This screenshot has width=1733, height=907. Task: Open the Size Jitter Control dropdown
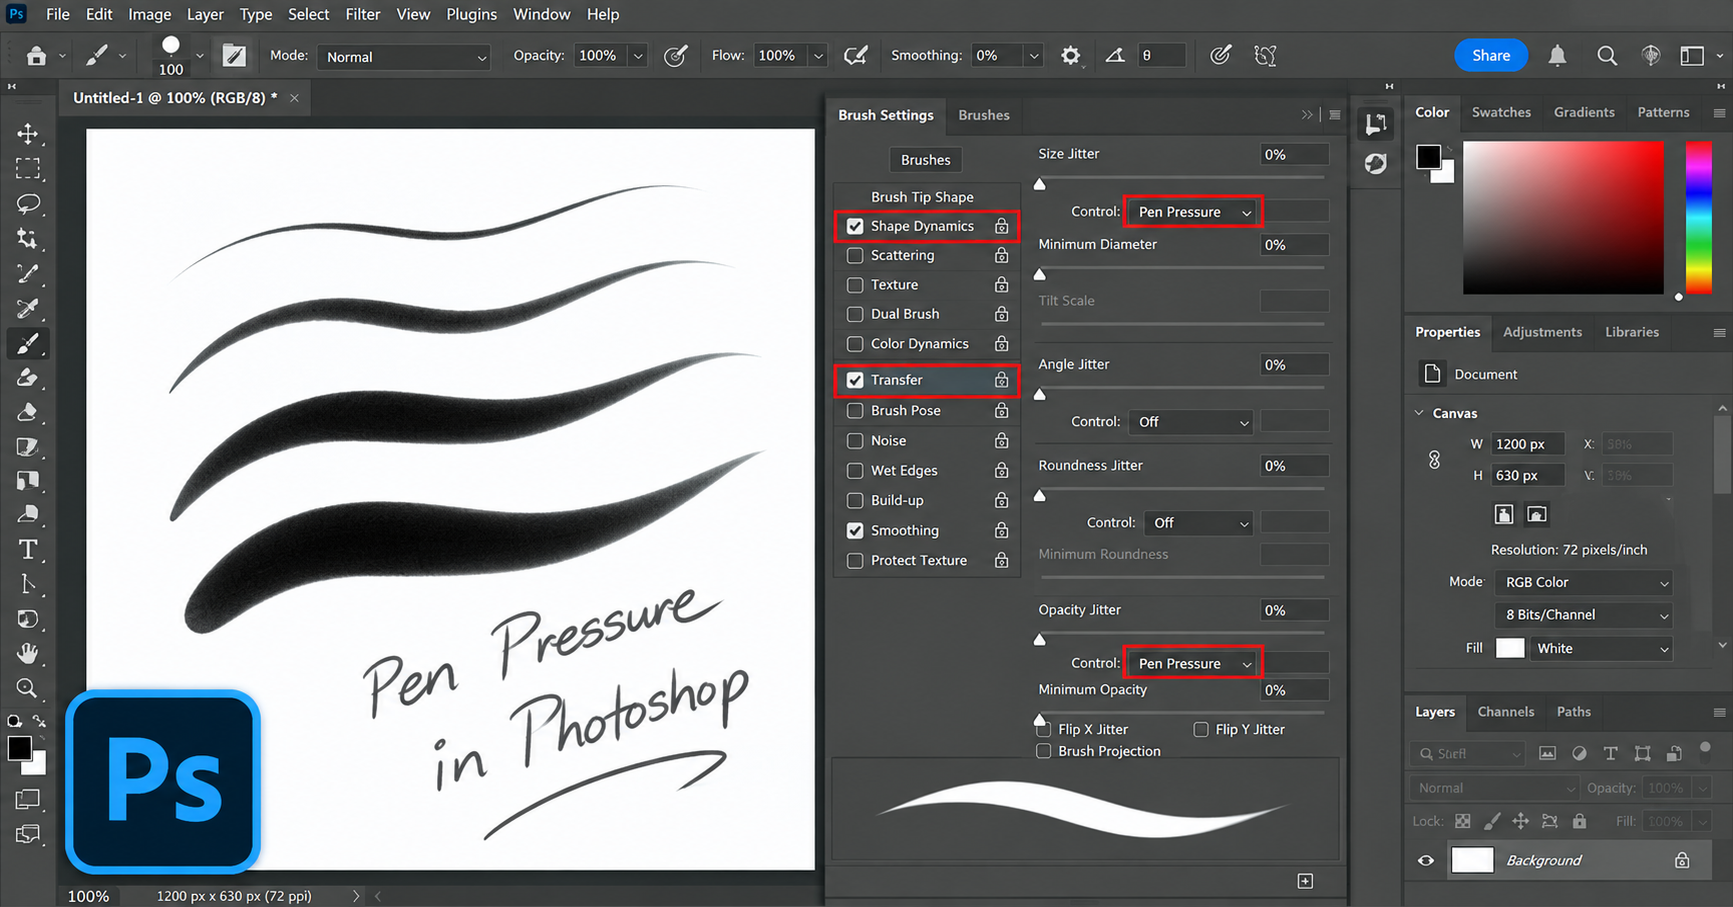pos(1194,212)
